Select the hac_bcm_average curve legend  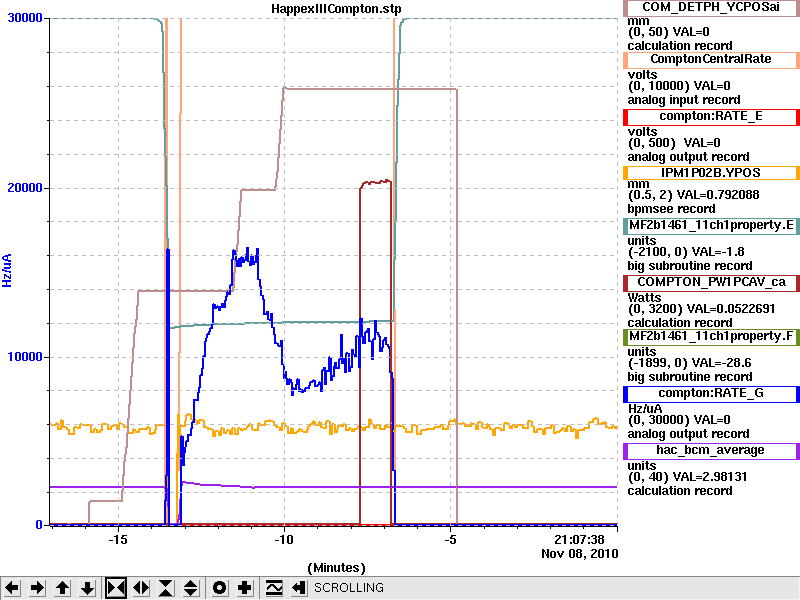coord(711,451)
